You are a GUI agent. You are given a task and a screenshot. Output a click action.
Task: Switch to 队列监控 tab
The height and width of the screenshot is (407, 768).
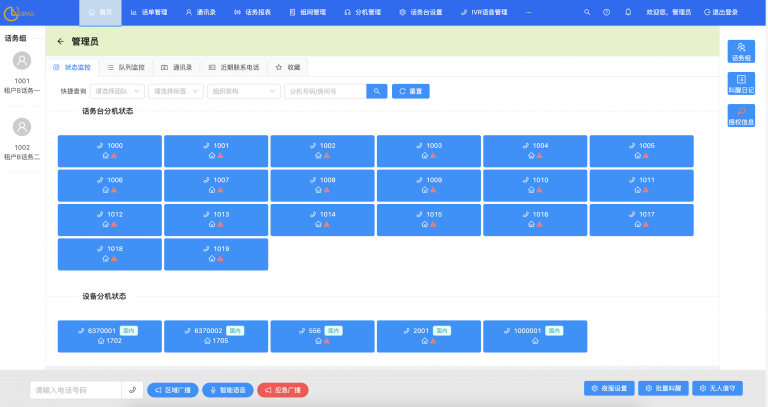click(x=126, y=68)
